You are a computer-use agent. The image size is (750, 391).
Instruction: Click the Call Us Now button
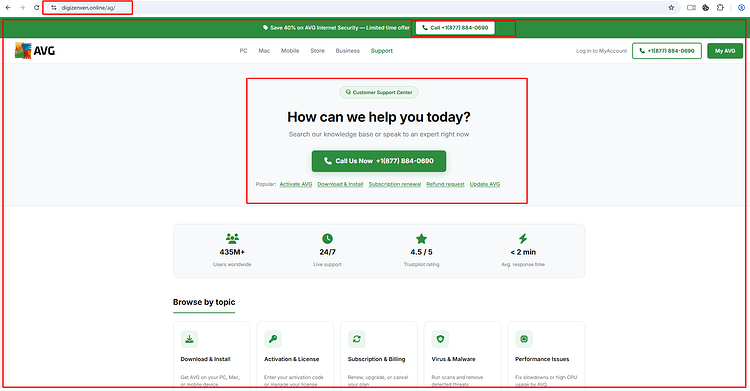tap(379, 161)
